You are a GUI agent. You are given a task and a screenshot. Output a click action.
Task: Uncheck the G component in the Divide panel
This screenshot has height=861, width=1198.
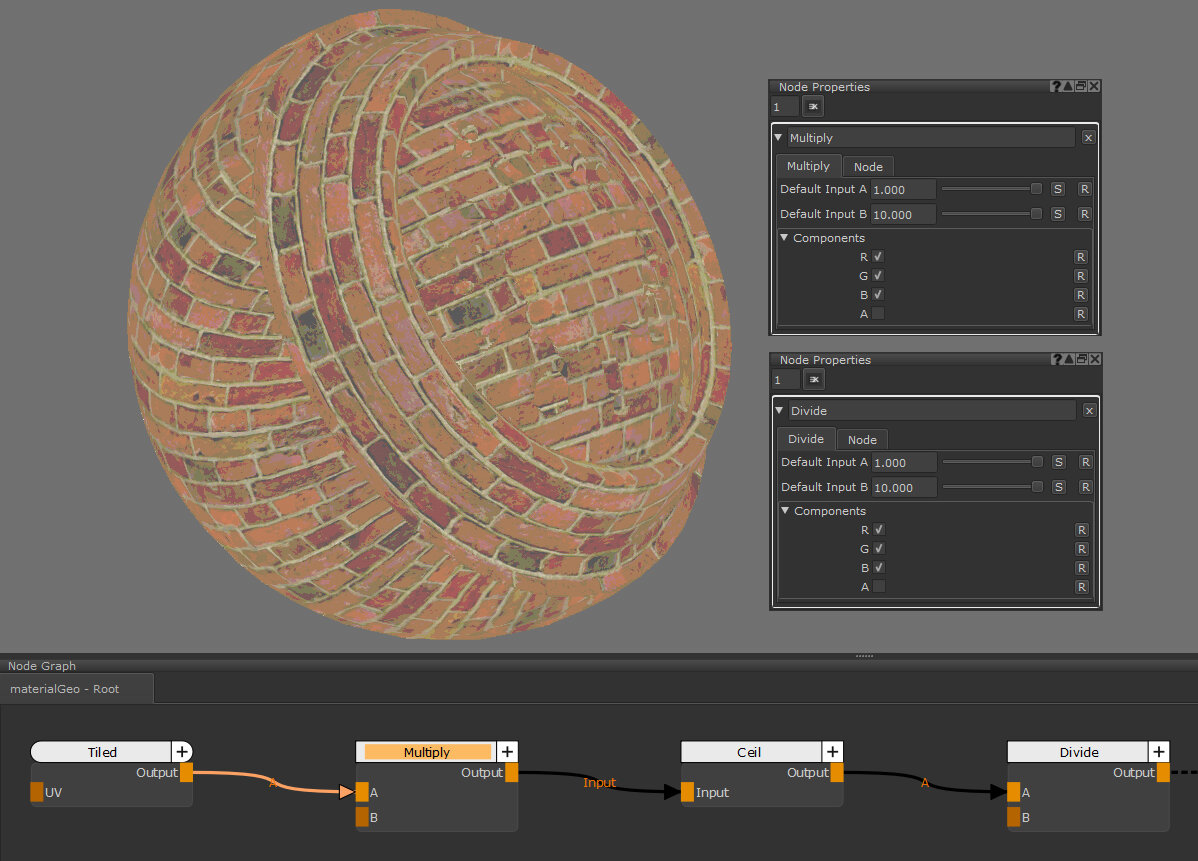(879, 549)
